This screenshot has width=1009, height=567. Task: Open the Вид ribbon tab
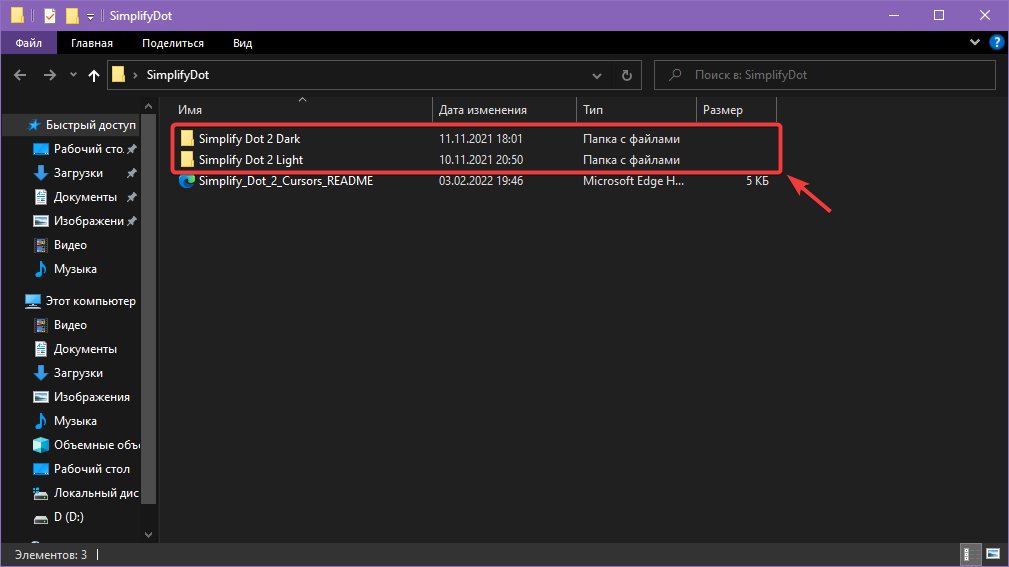243,43
